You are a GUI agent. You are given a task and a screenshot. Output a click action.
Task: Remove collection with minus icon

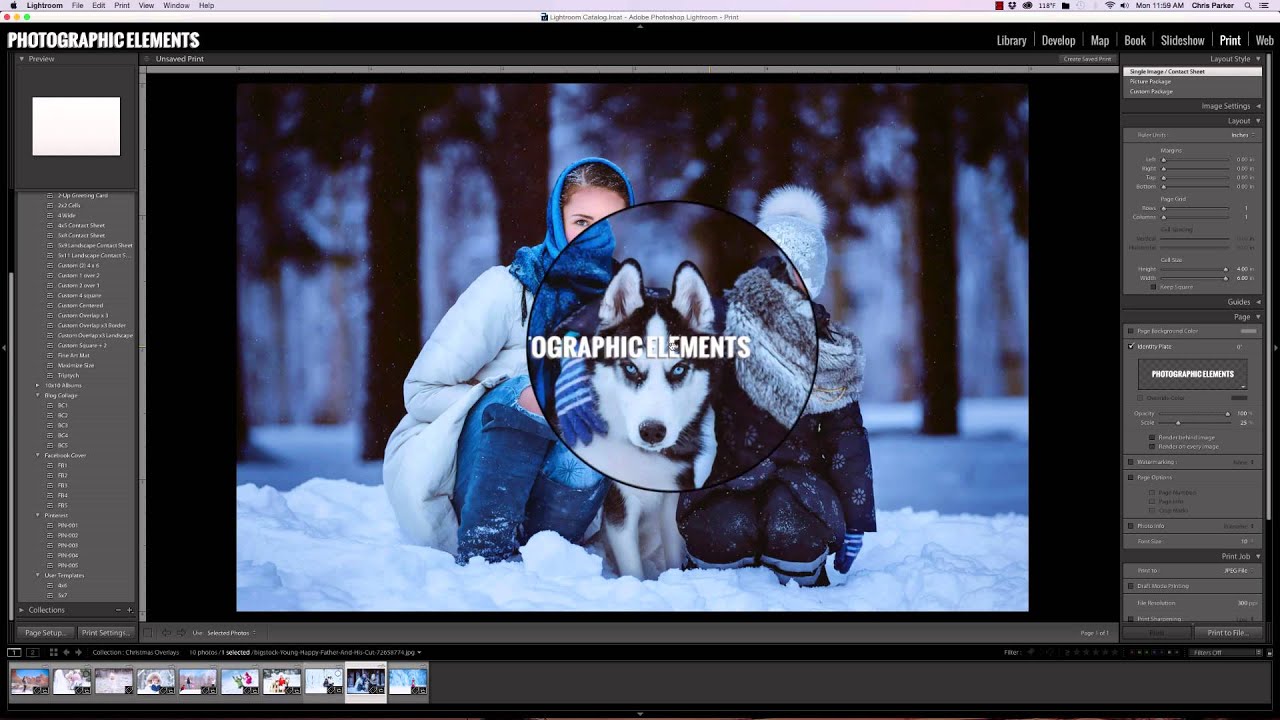coord(118,610)
